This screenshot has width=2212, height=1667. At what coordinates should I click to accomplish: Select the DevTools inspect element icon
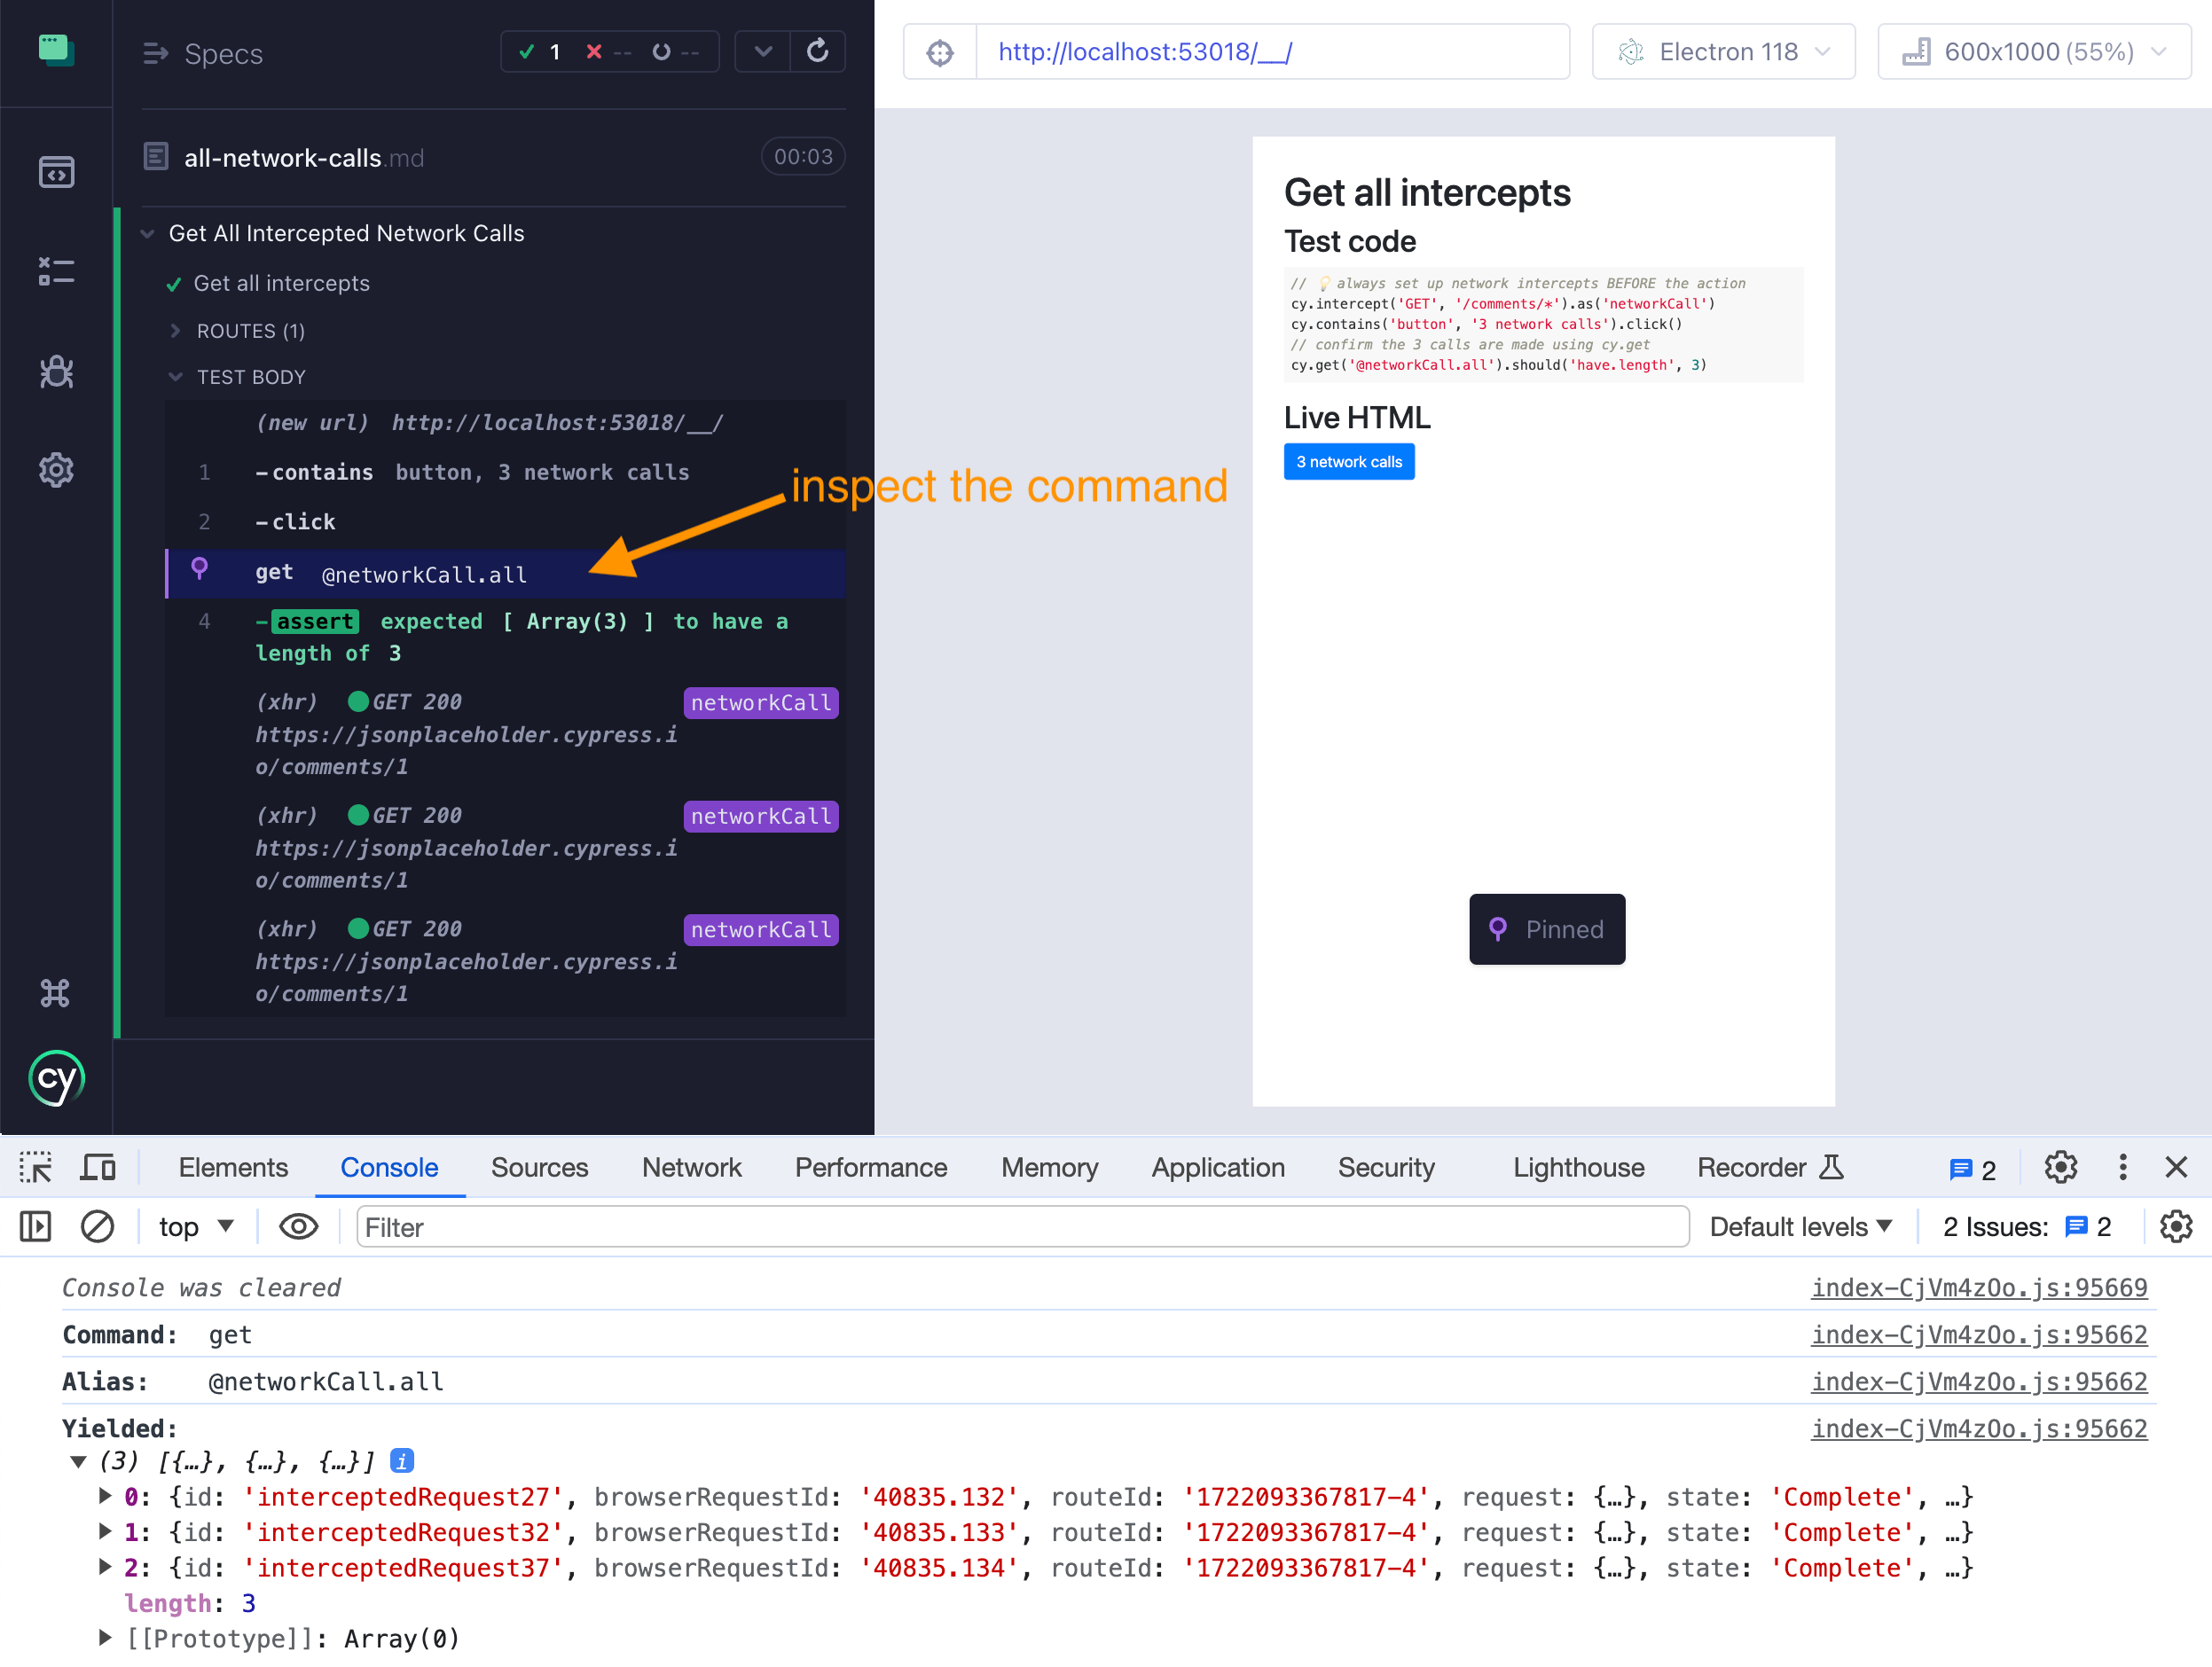pyautogui.click(x=35, y=1167)
